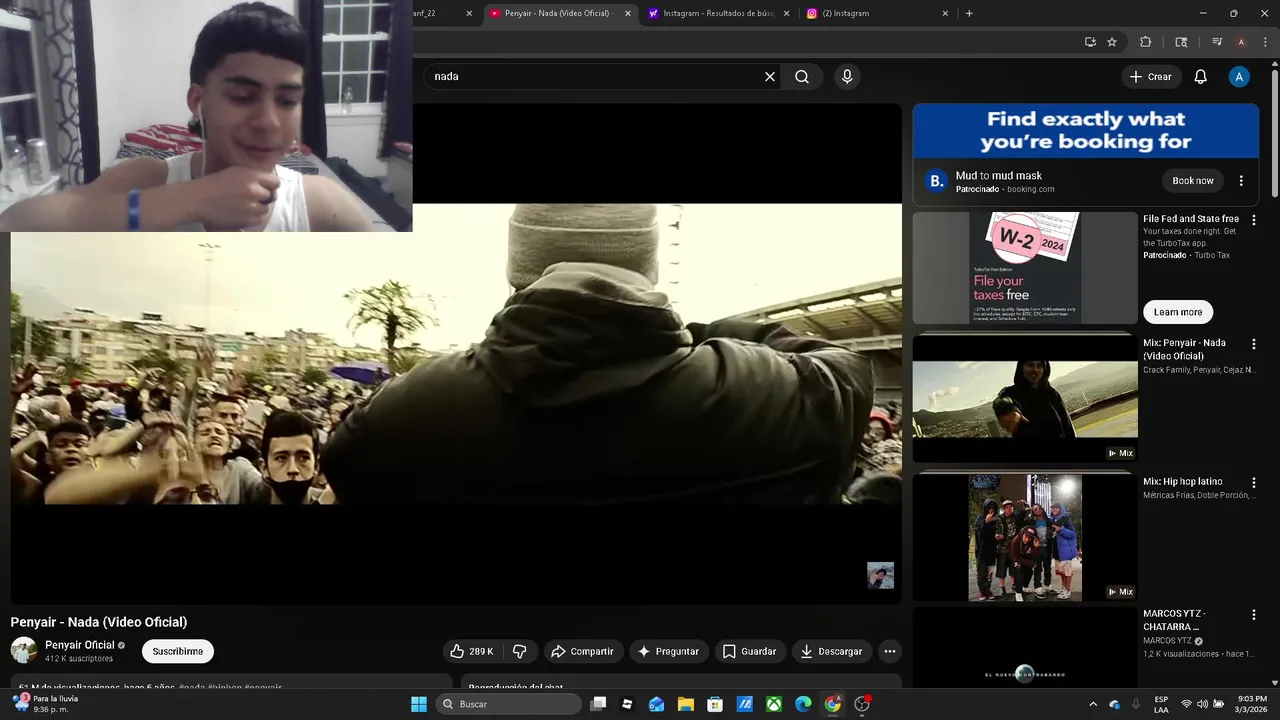The height and width of the screenshot is (720, 1280).
Task: Launch Xbox app from the taskbar
Action: tap(774, 704)
